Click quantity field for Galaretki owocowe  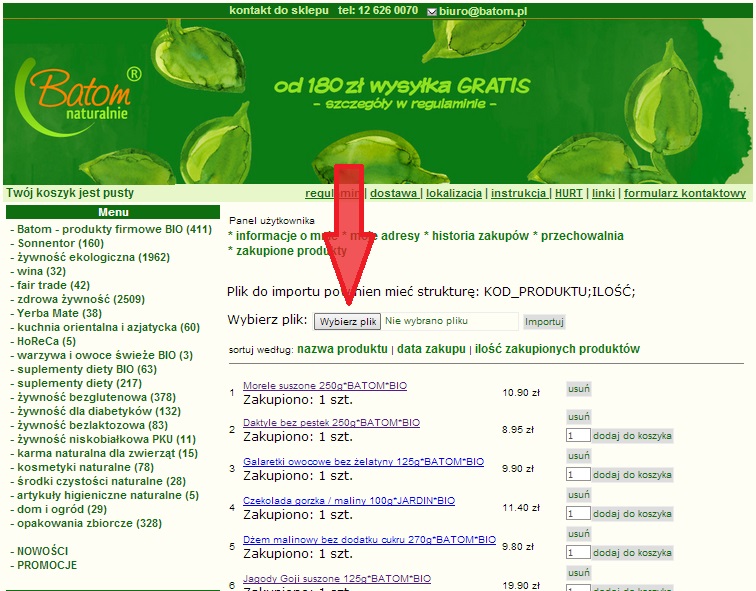click(578, 474)
